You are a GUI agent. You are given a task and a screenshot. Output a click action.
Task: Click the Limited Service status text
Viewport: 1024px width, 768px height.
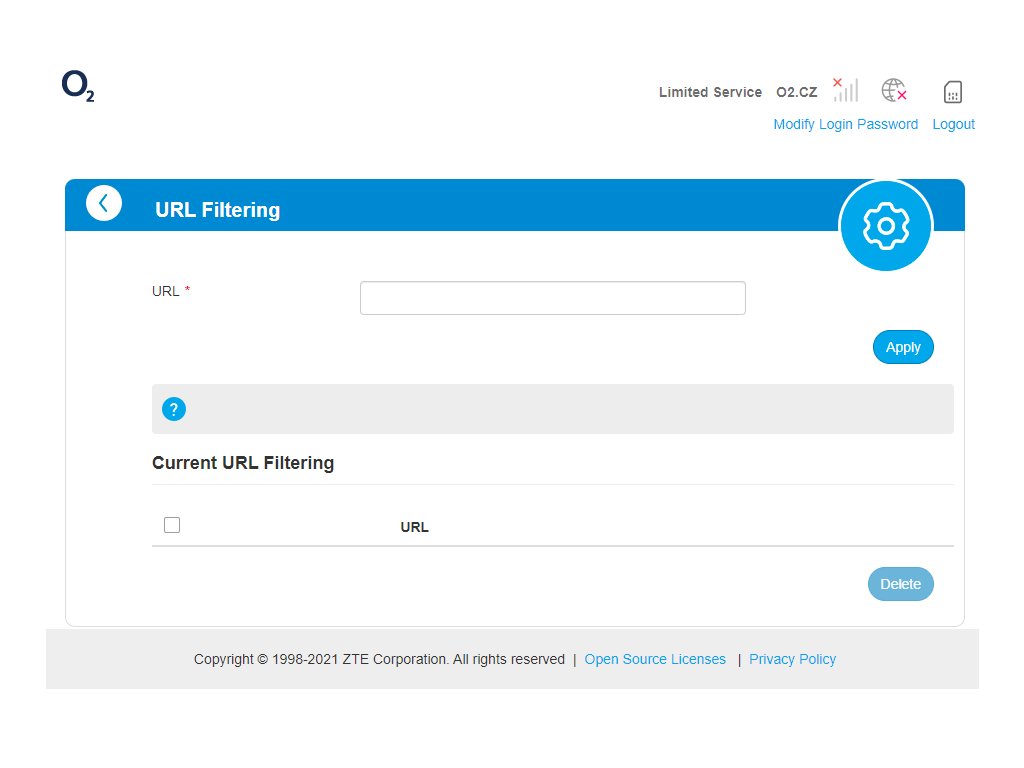click(710, 92)
